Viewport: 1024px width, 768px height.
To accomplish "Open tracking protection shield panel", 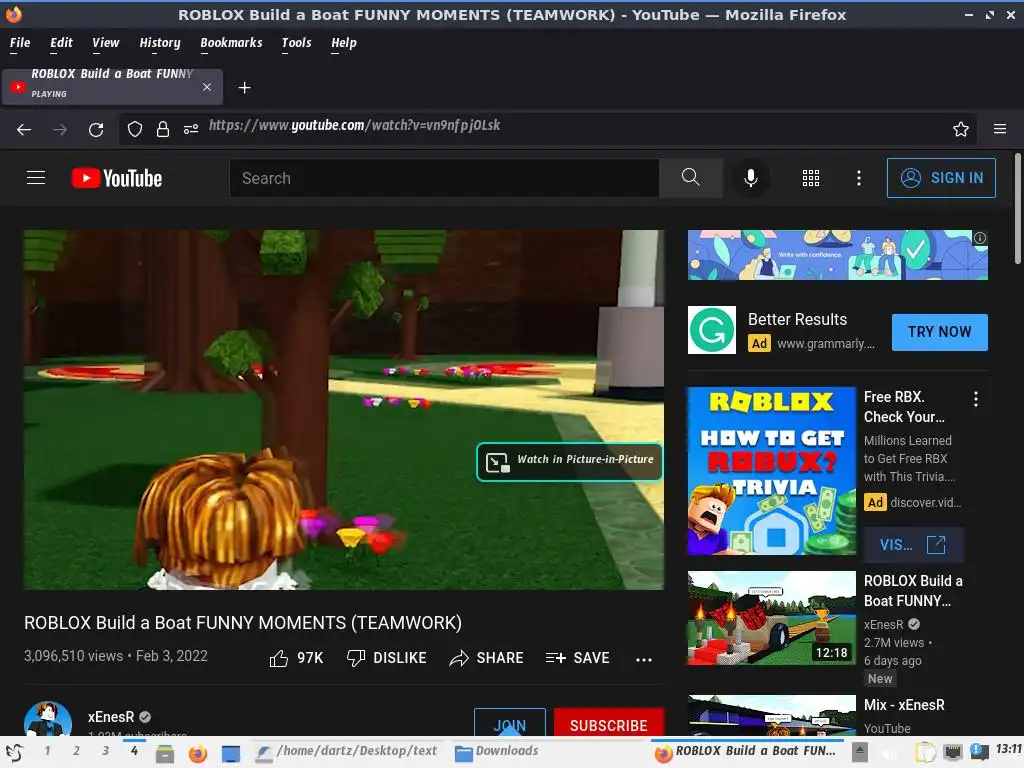I will tap(135, 129).
